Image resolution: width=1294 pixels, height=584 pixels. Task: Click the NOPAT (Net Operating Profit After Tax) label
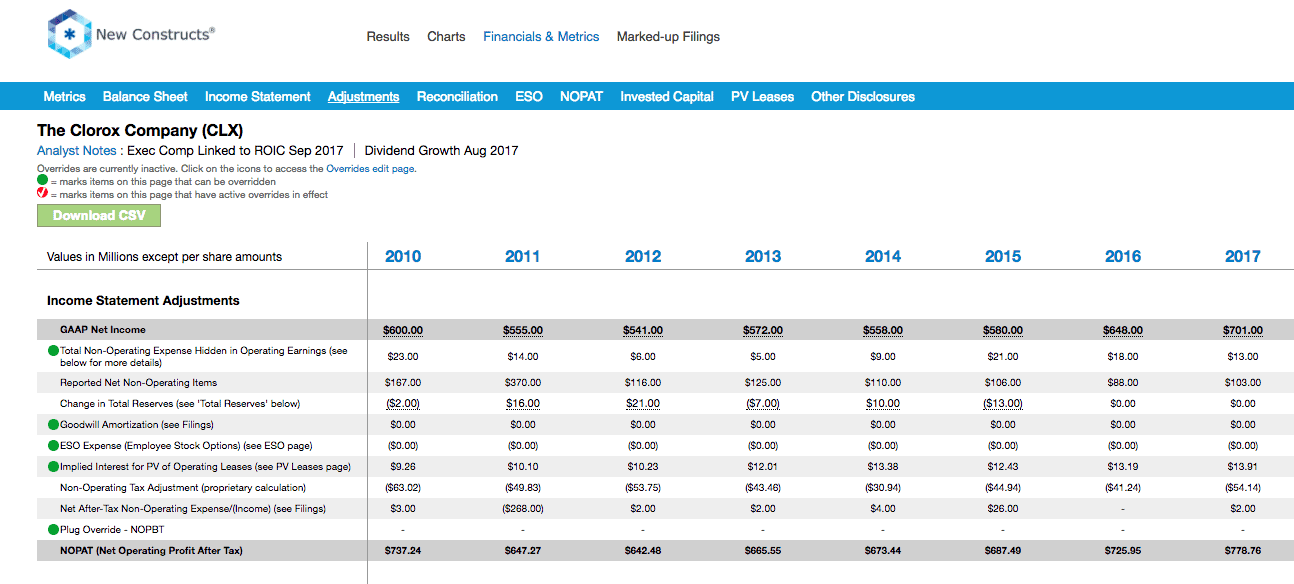(151, 551)
